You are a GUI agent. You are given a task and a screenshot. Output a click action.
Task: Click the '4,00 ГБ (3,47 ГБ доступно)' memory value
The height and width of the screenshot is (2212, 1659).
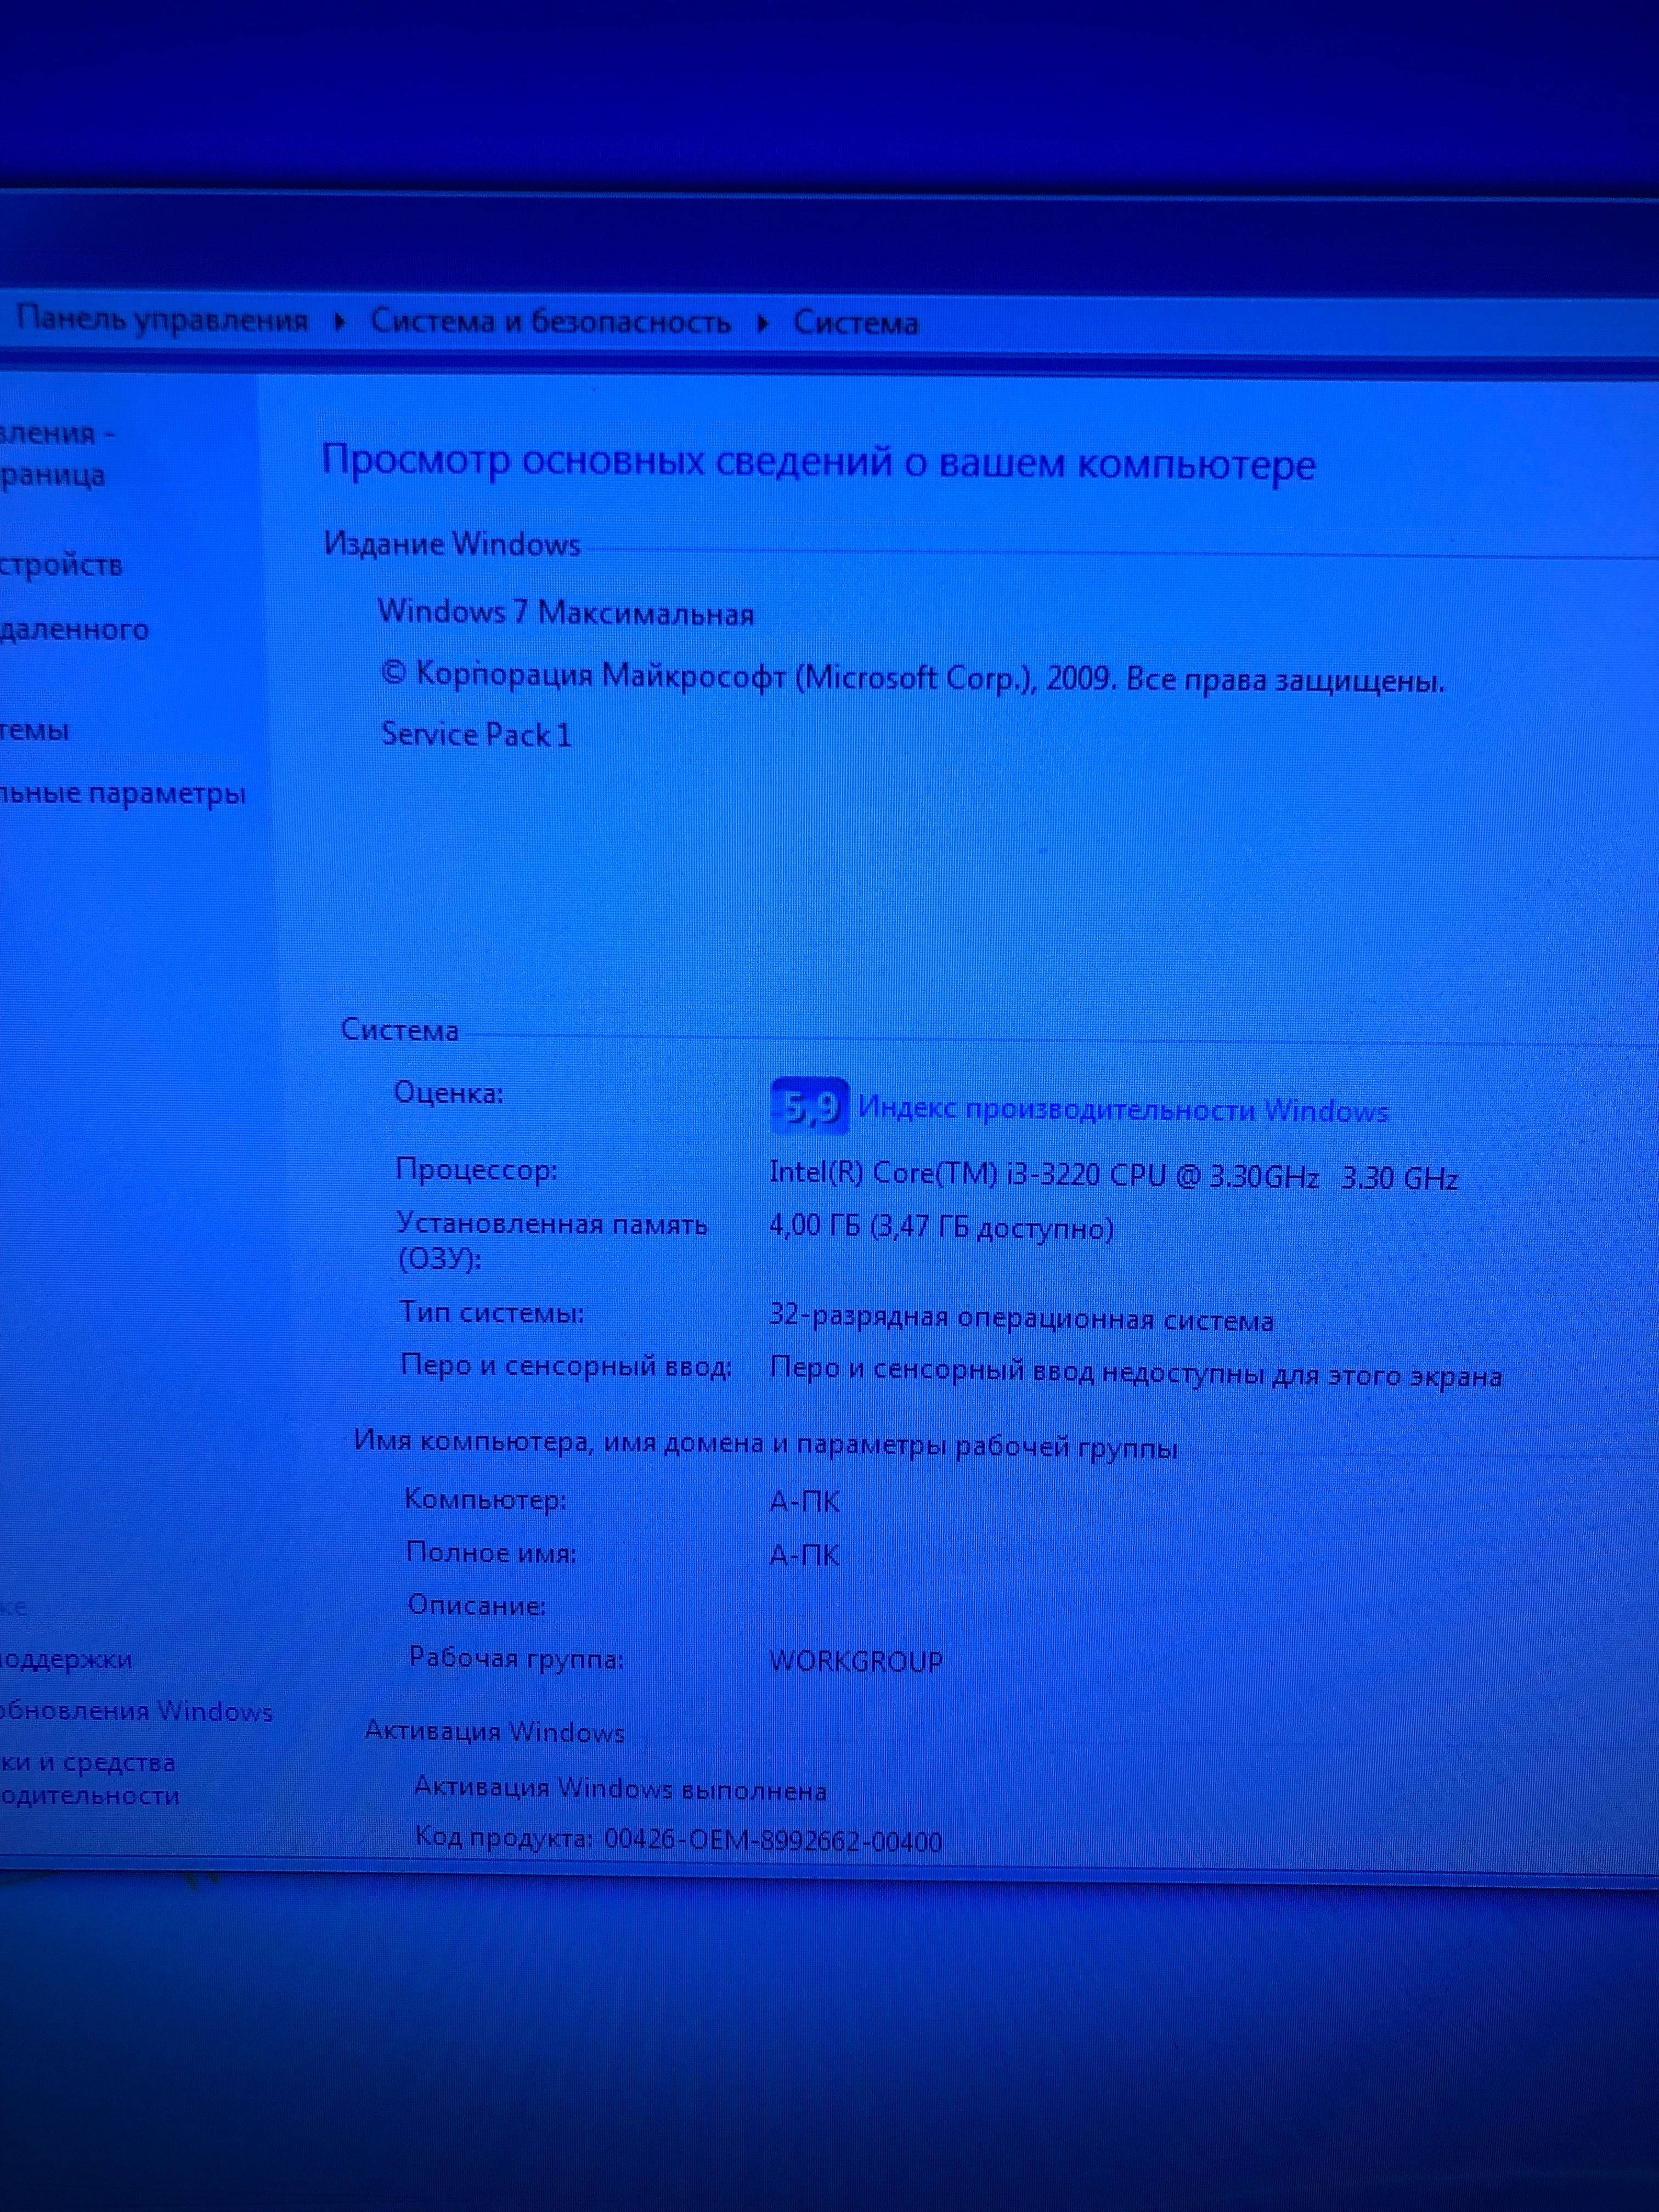941,1227
